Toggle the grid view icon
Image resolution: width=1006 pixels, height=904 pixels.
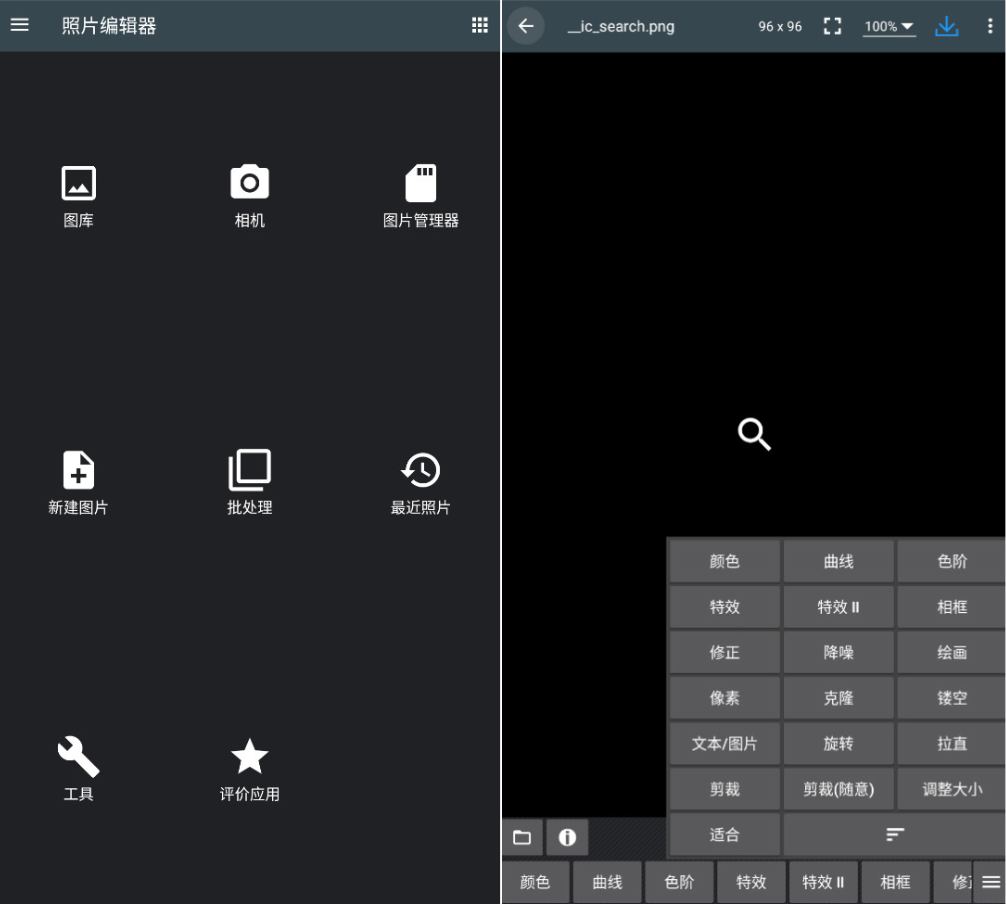point(480,26)
